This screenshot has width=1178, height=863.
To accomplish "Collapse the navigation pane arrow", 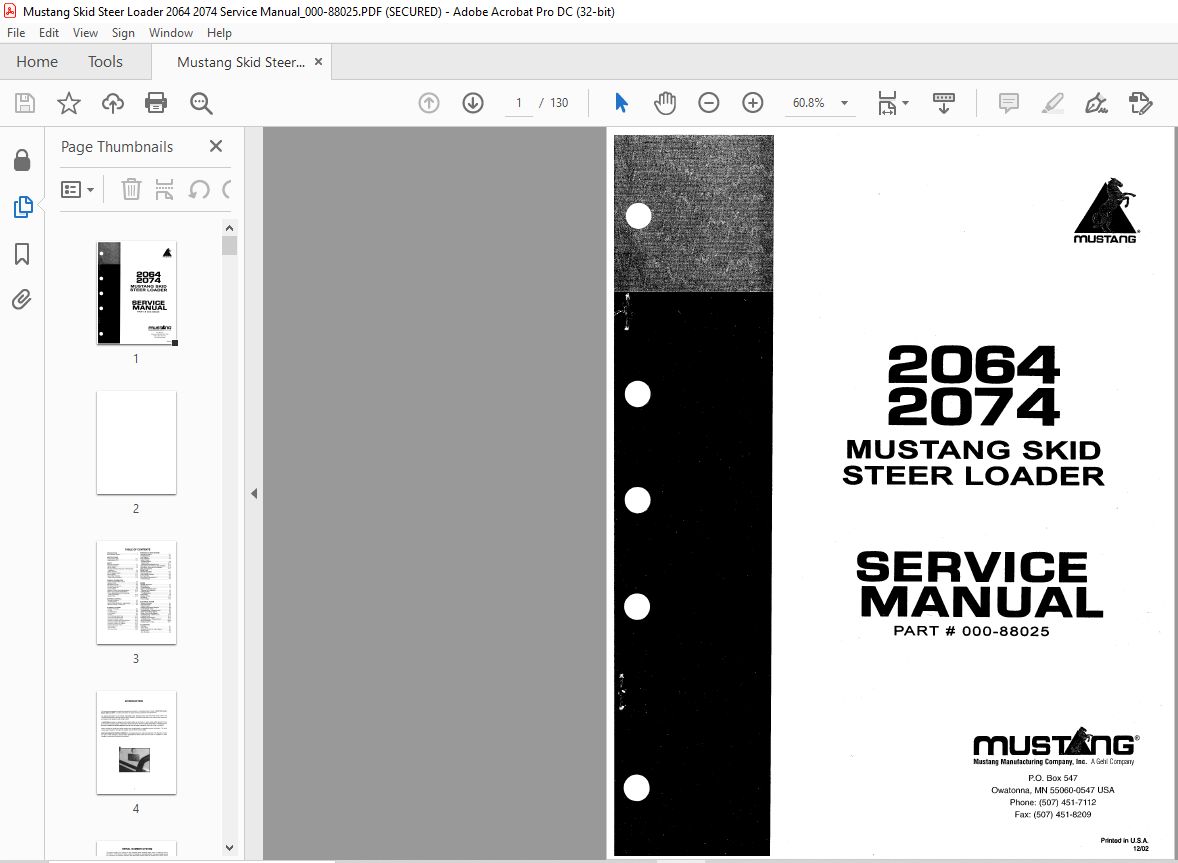I will (x=254, y=493).
